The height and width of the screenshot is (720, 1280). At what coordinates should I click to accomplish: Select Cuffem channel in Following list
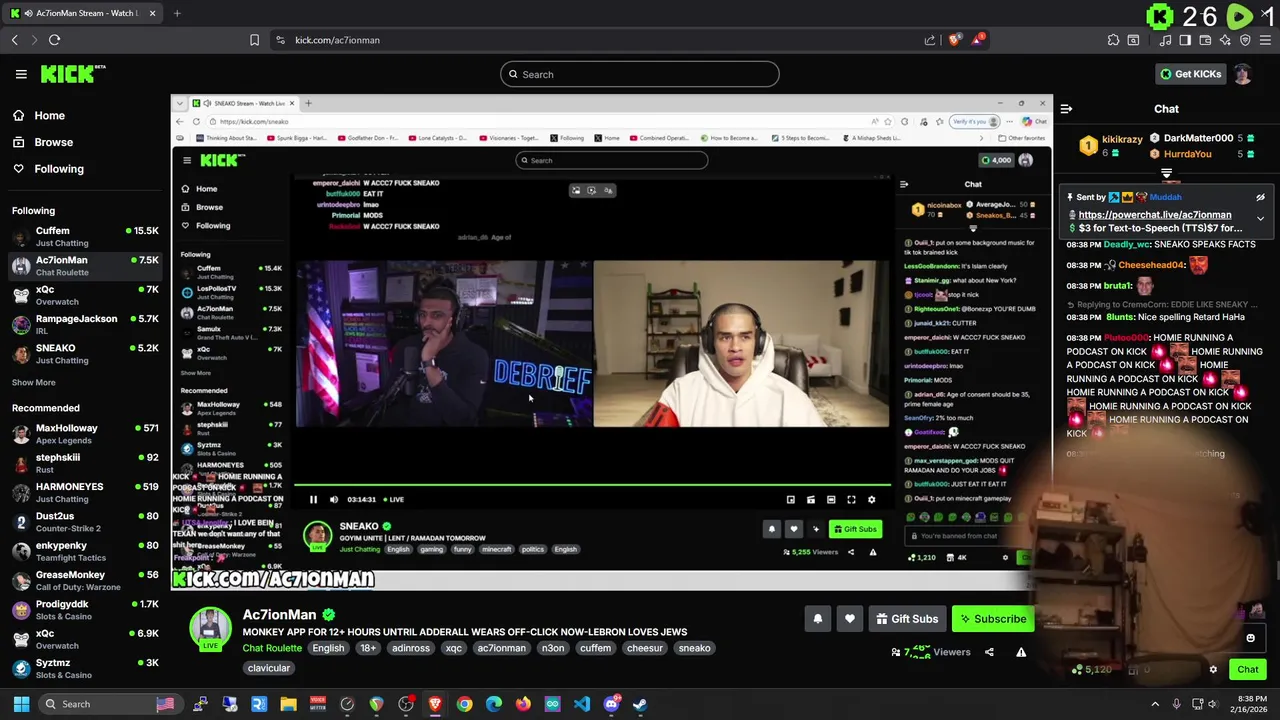(85, 236)
